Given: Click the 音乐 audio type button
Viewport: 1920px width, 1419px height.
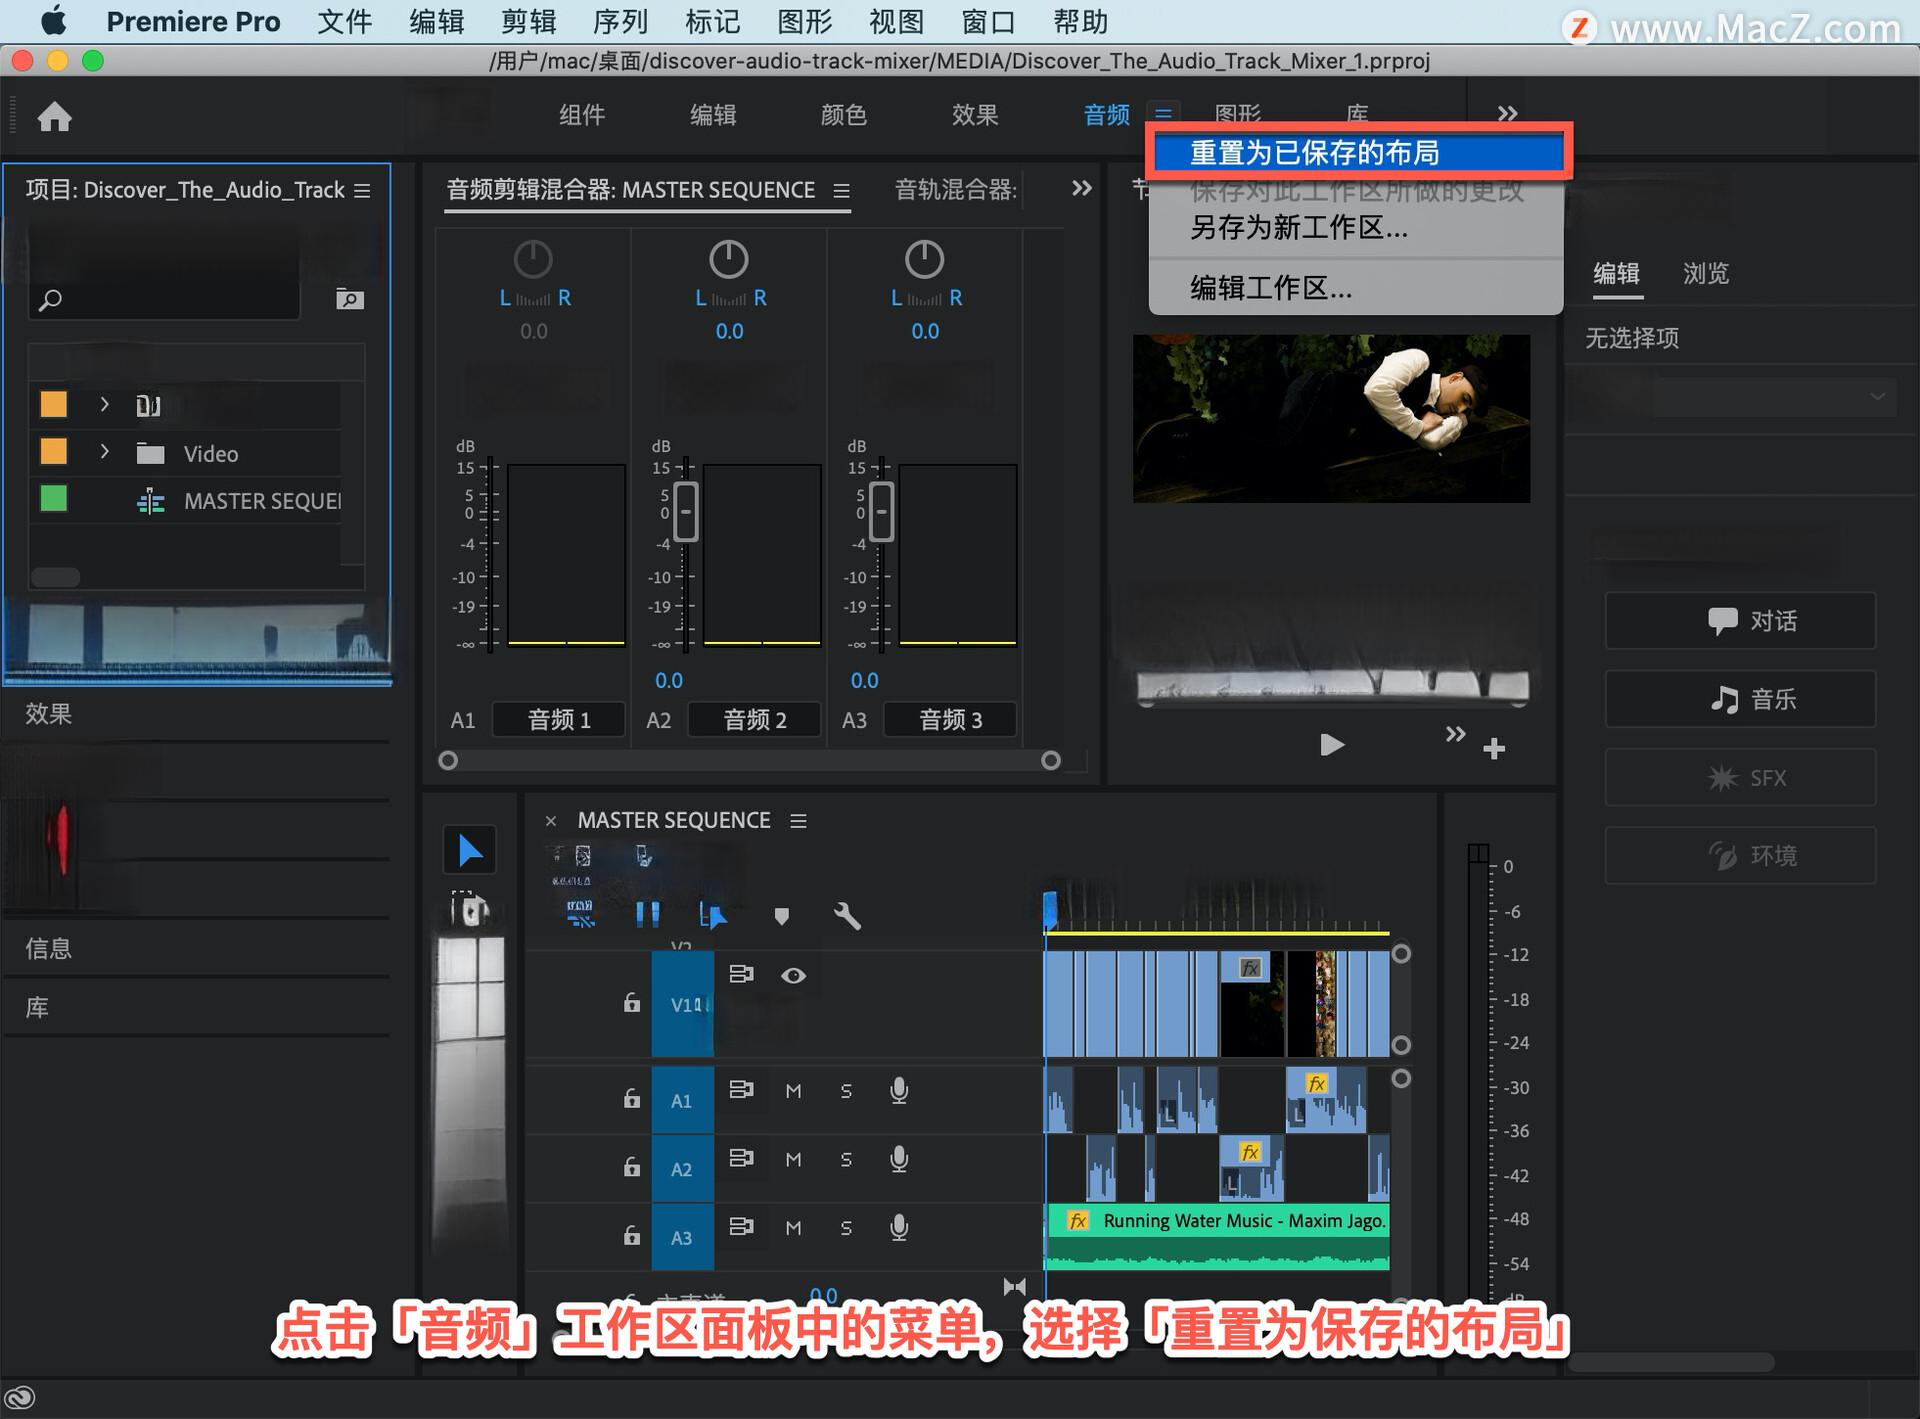Looking at the screenshot, I should click(x=1740, y=699).
